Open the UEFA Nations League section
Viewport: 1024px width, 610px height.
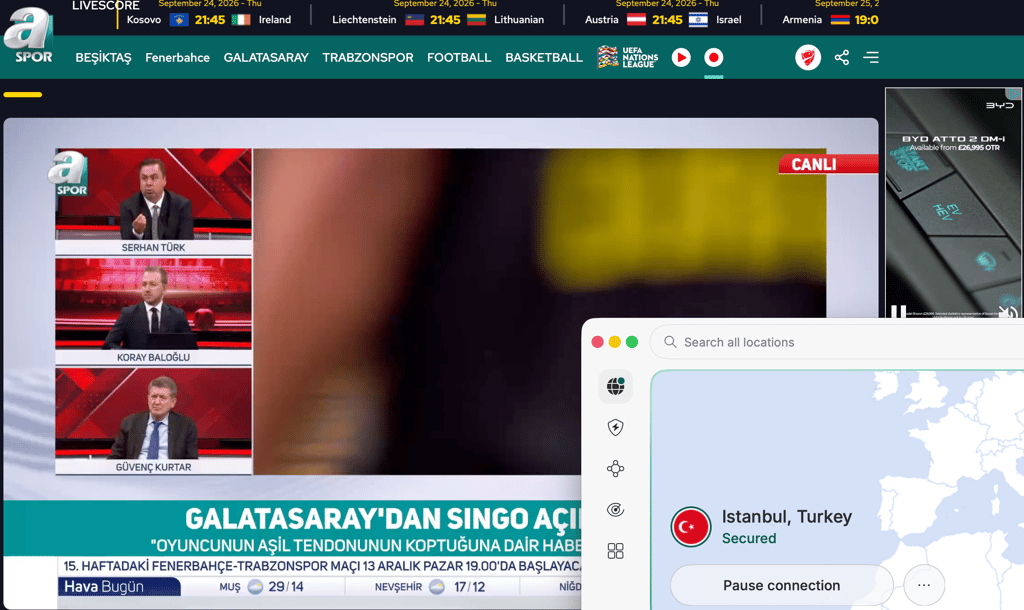(x=627, y=57)
